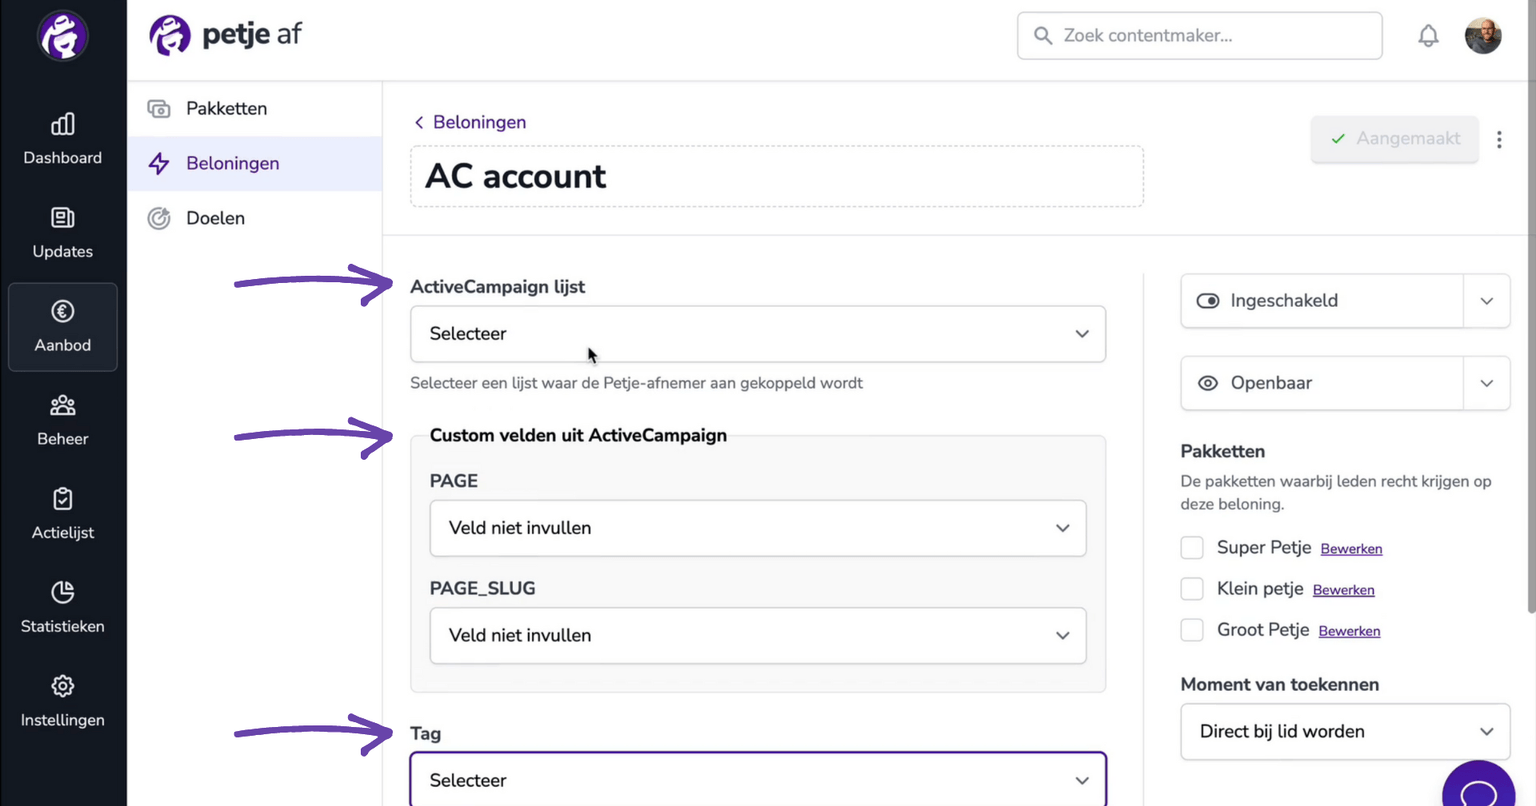1536x806 pixels.
Task: Open the Dashboard icon in sidebar
Action: (x=62, y=124)
